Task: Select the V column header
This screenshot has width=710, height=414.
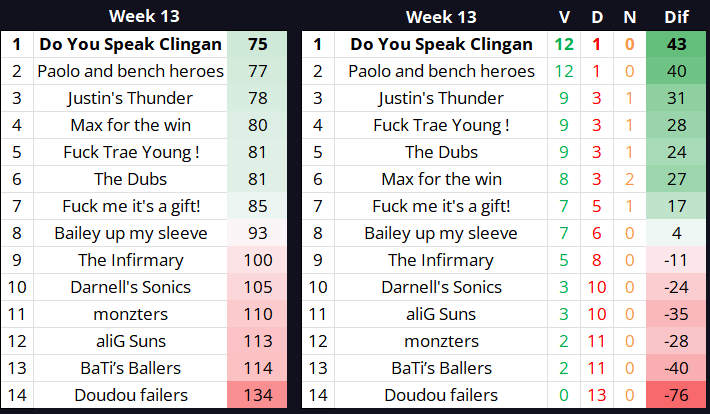Action: point(564,17)
